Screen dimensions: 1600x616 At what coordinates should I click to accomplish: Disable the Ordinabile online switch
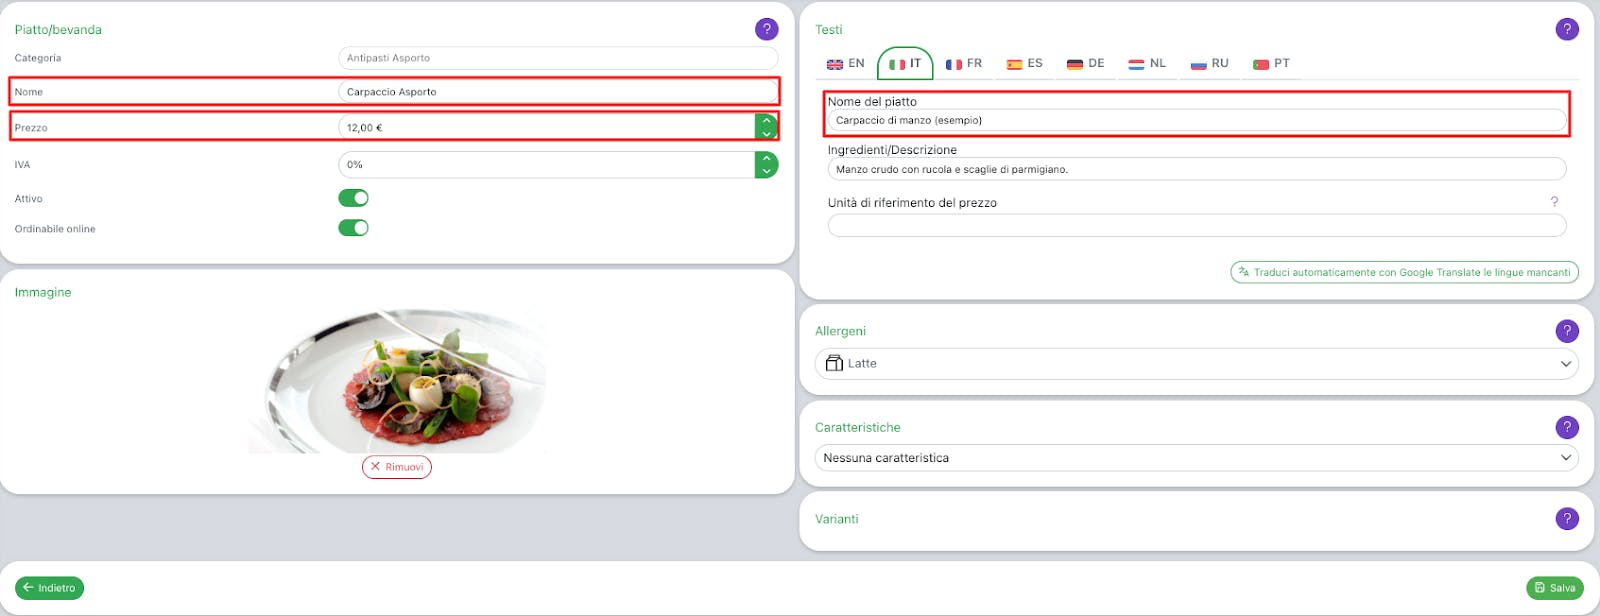(x=353, y=228)
